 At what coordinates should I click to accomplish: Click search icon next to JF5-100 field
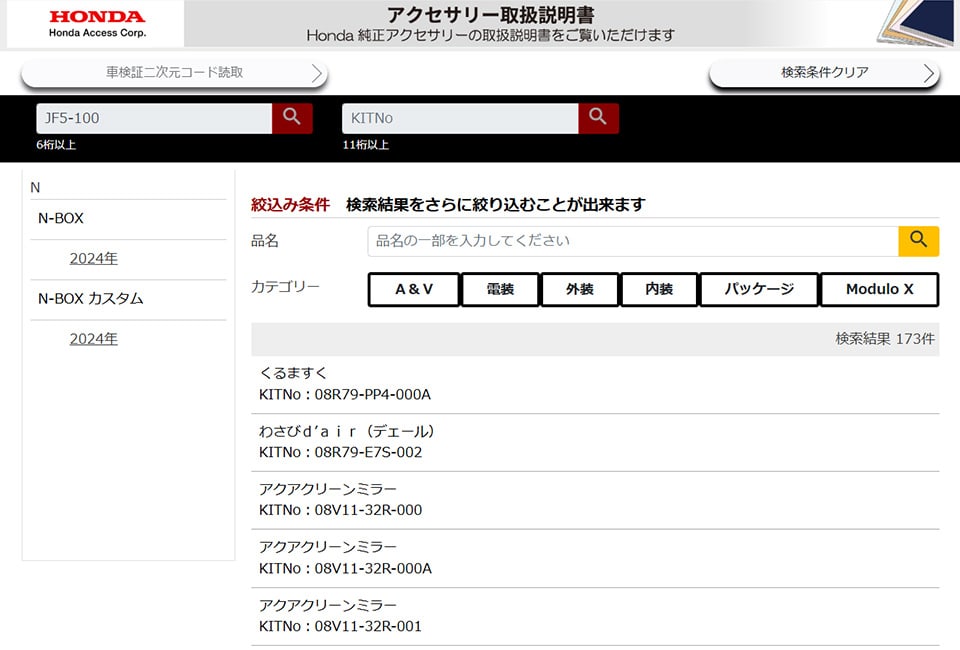tap(292, 118)
